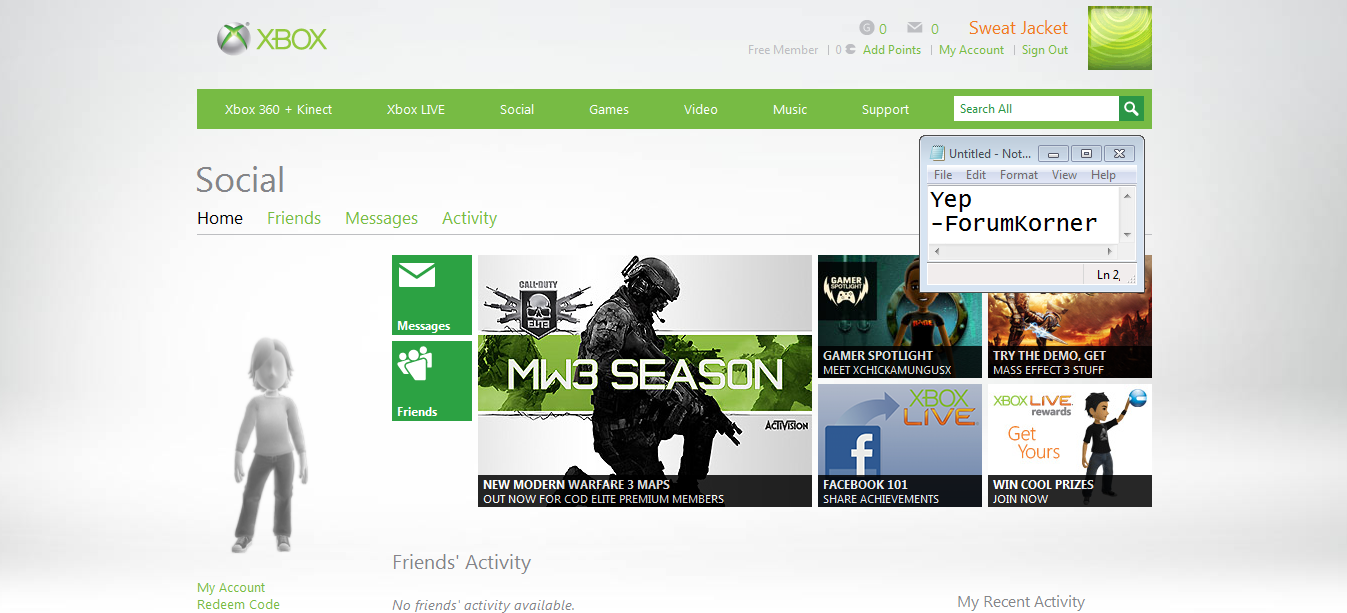Image resolution: width=1347 pixels, height=613 pixels.
Task: Click the Sweat Jacket gamertag
Action: point(1018,28)
